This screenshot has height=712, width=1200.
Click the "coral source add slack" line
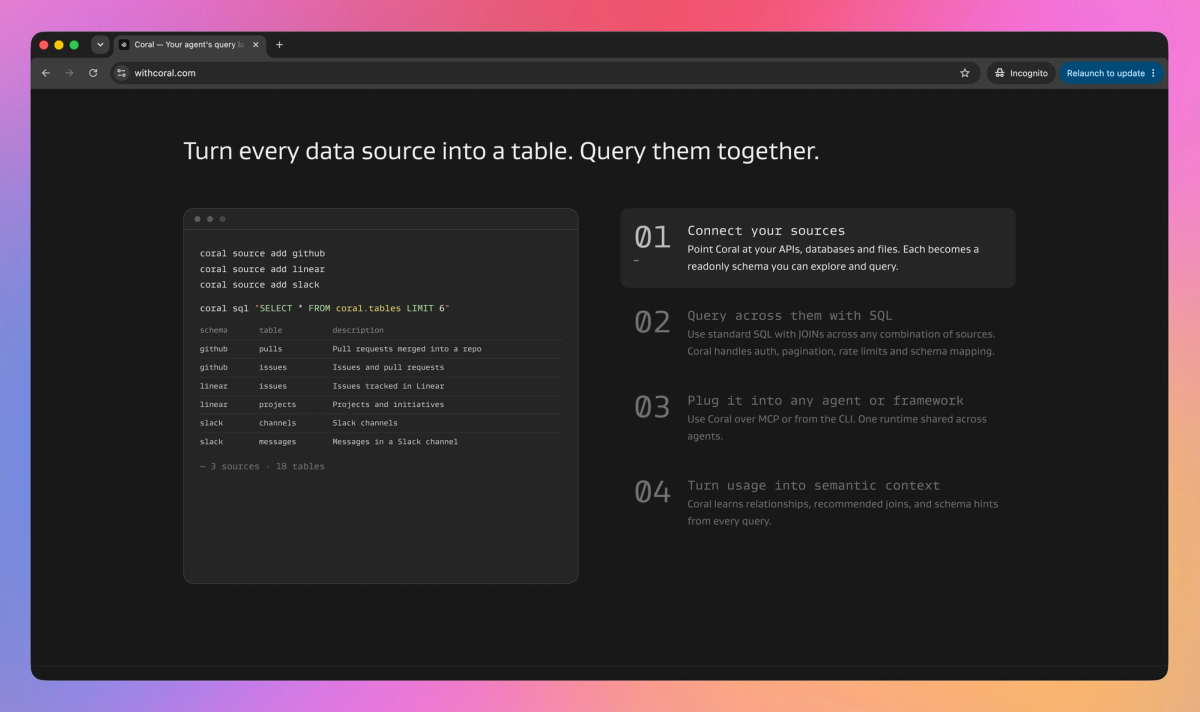pos(259,285)
